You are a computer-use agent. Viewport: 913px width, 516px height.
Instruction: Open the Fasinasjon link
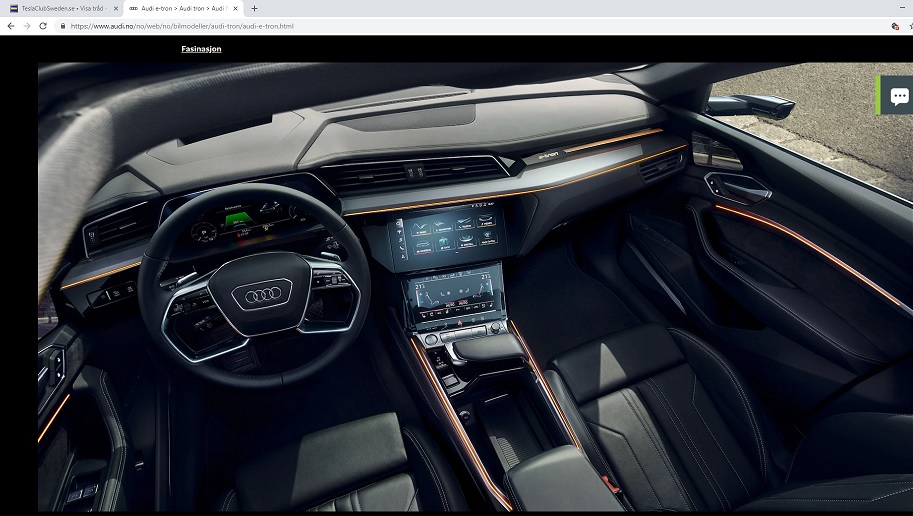coord(201,49)
